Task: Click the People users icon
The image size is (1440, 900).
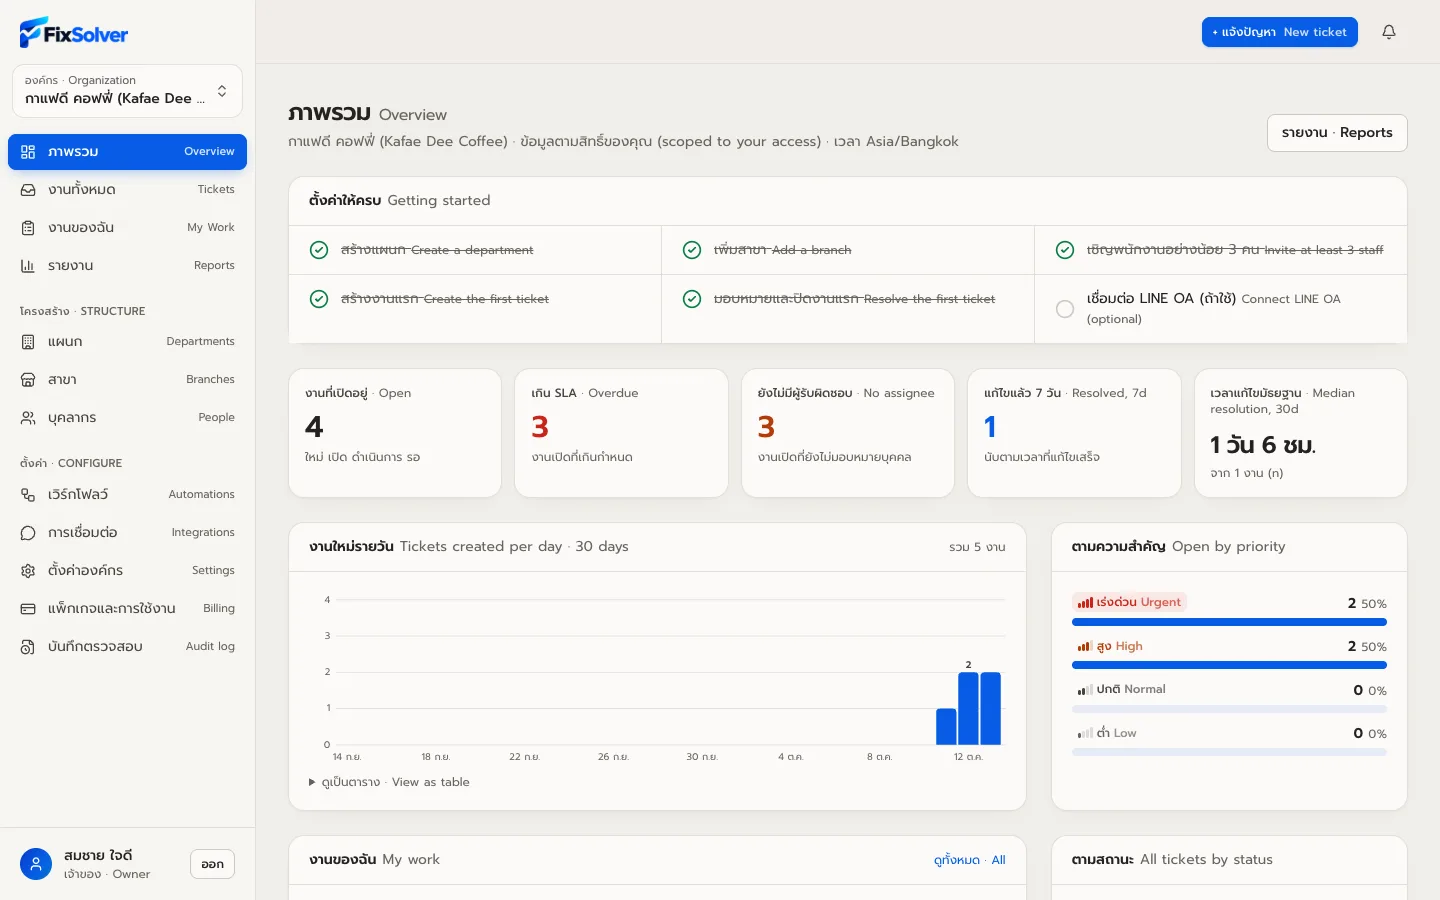Action: 28,418
